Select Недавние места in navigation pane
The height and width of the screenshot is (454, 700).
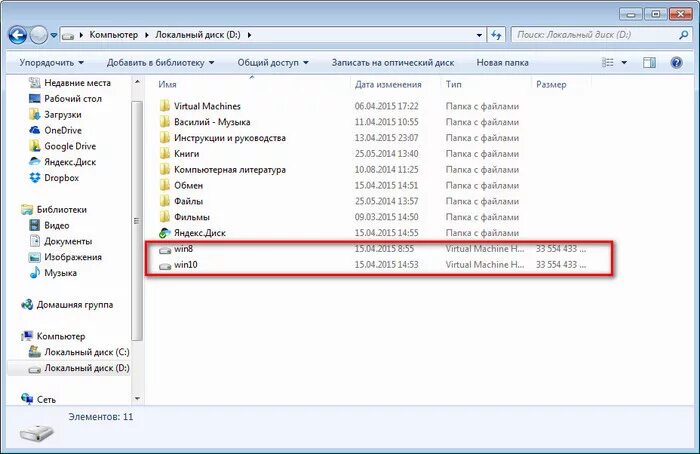click(x=77, y=83)
